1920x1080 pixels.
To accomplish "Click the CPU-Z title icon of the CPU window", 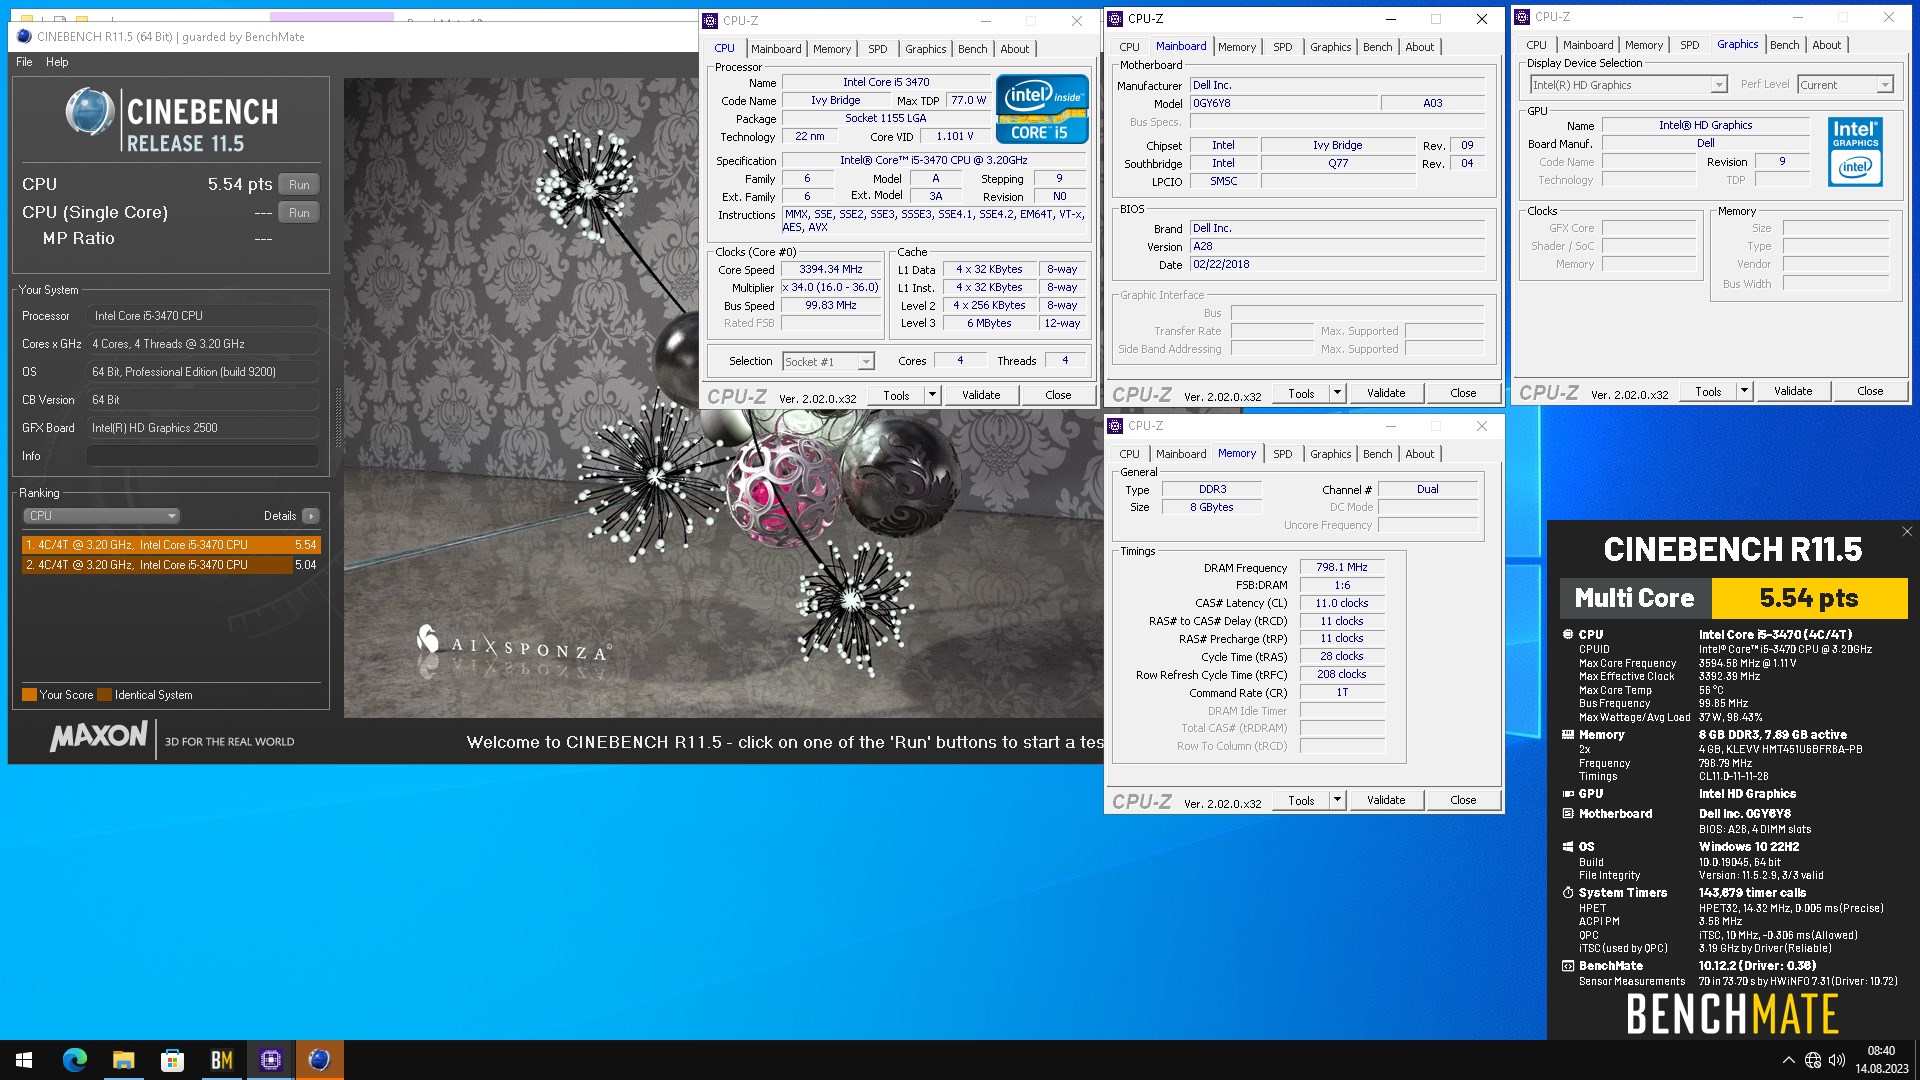I will click(x=710, y=21).
